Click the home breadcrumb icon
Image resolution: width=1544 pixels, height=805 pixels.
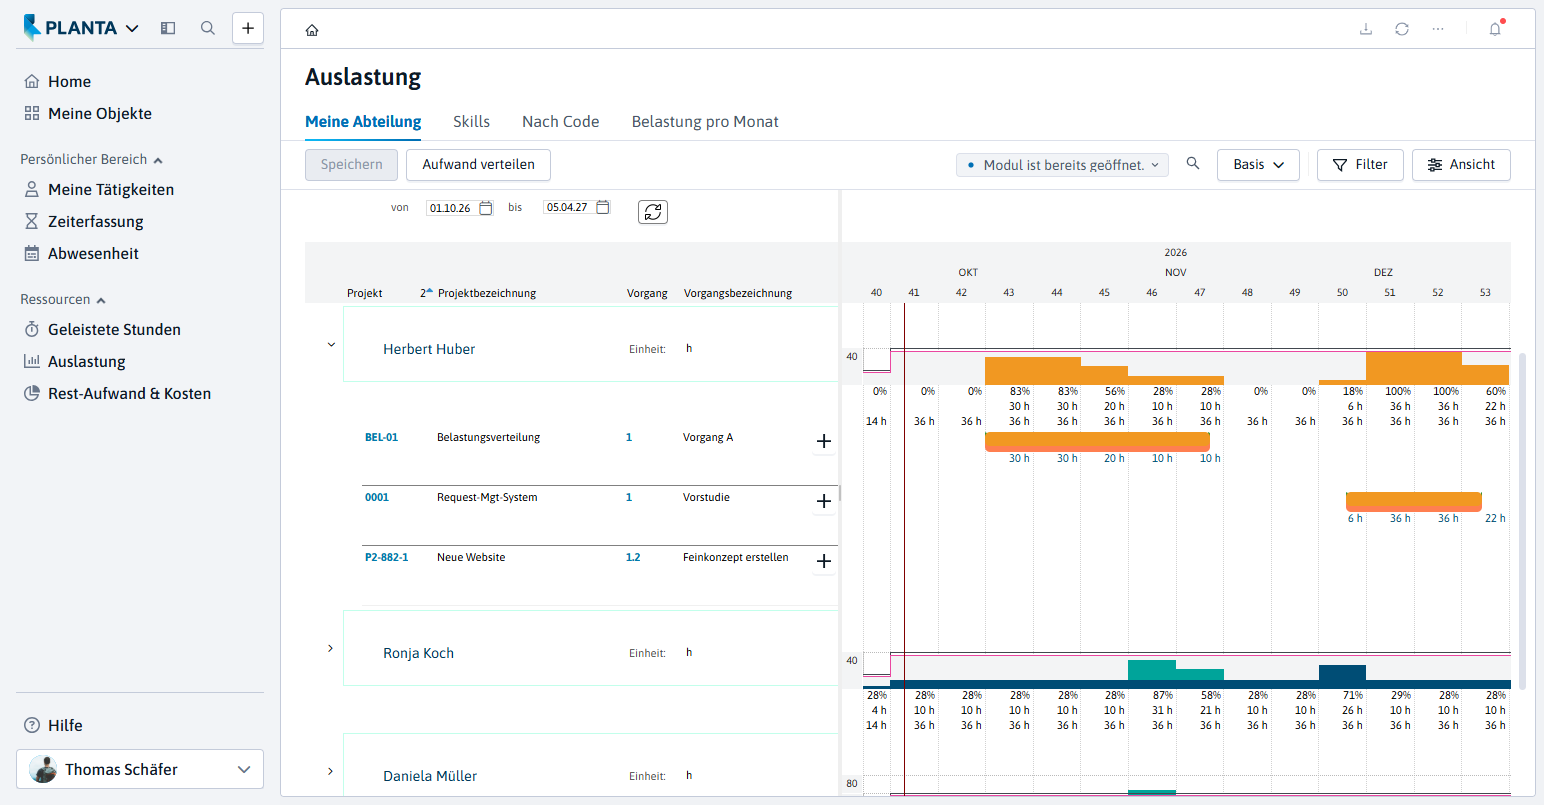[x=312, y=30]
